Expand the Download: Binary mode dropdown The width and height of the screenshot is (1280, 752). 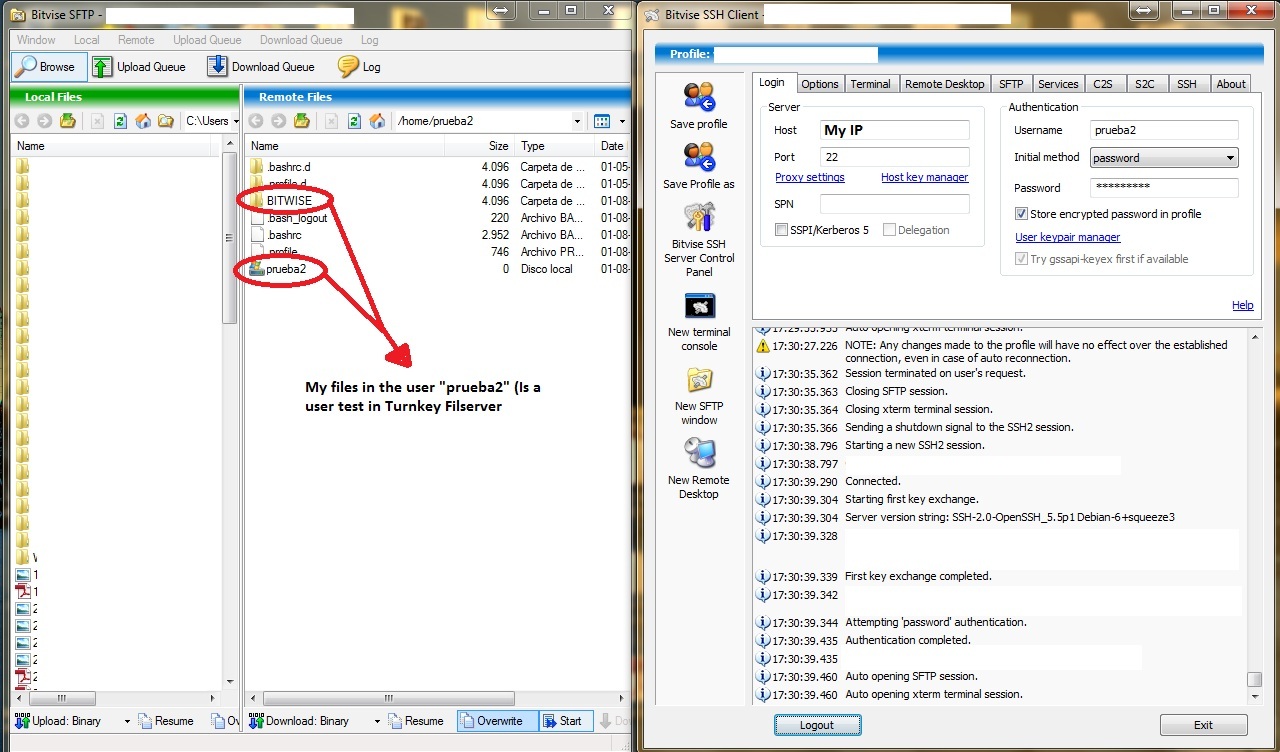pyautogui.click(x=377, y=721)
